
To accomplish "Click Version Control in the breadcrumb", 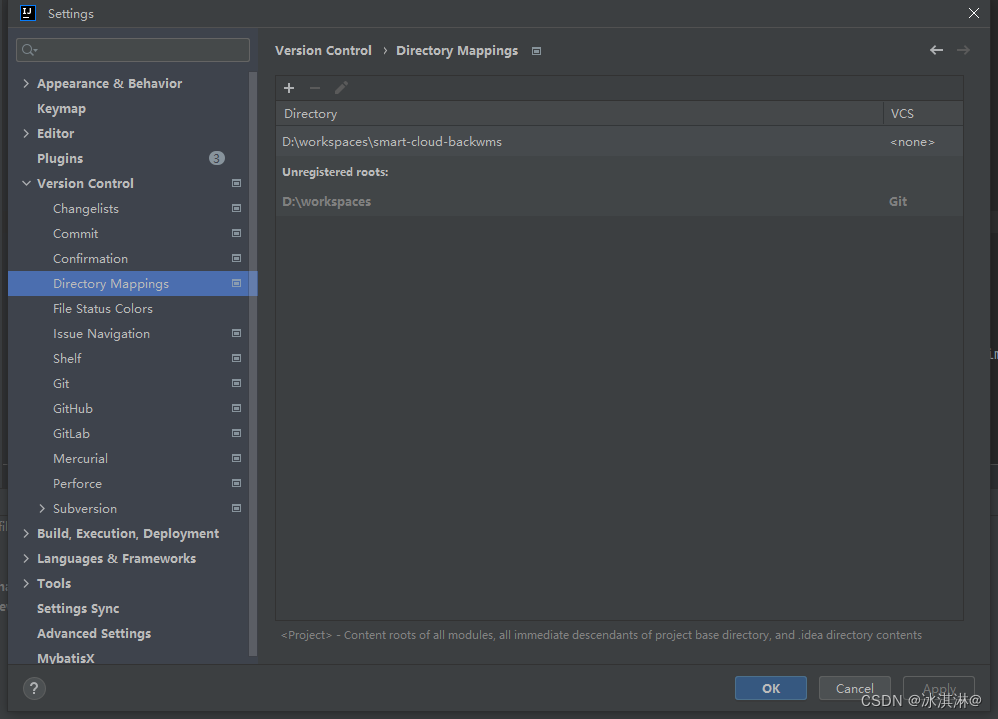I will (323, 50).
